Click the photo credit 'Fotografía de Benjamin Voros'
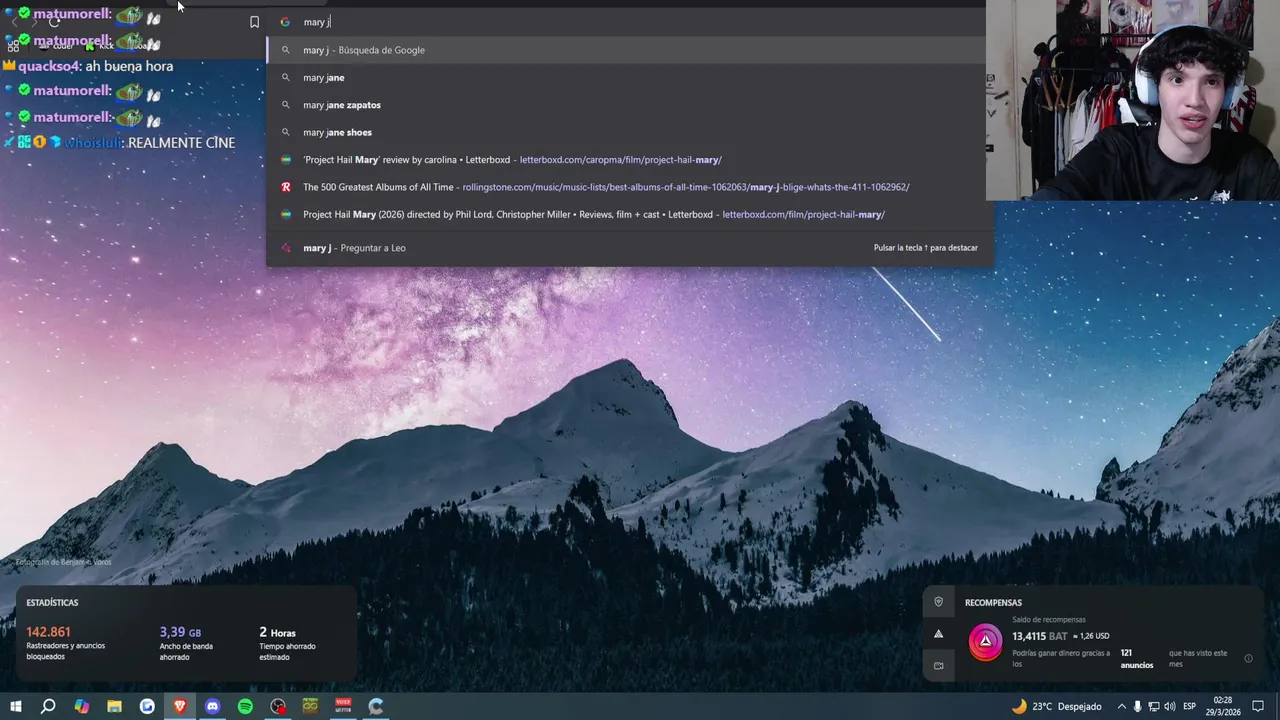The image size is (1280, 720). coord(63,562)
